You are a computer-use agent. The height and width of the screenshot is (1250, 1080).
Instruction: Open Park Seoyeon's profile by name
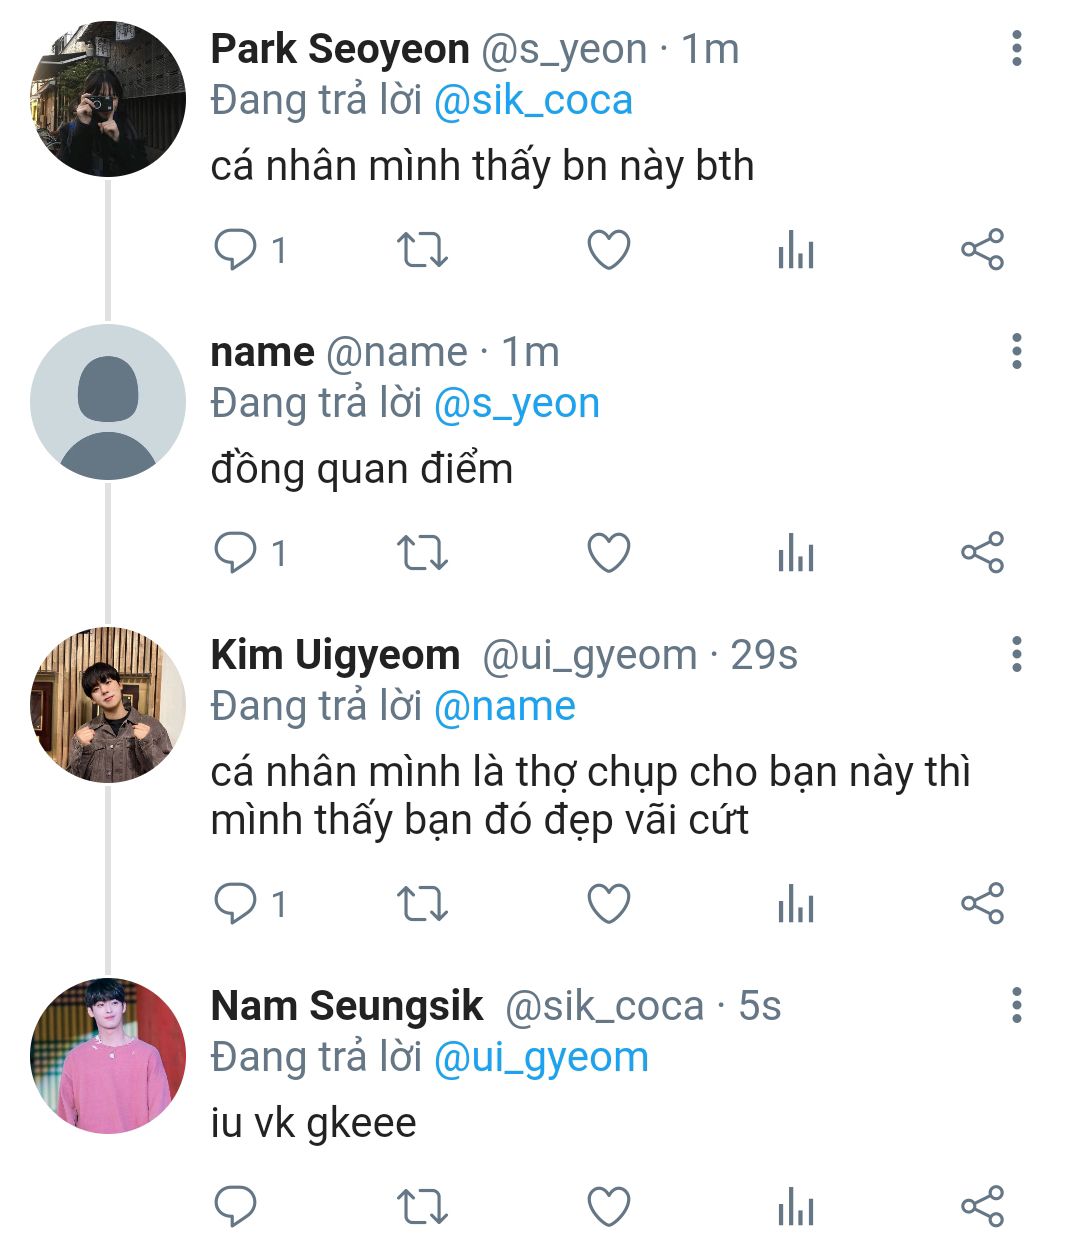(340, 49)
